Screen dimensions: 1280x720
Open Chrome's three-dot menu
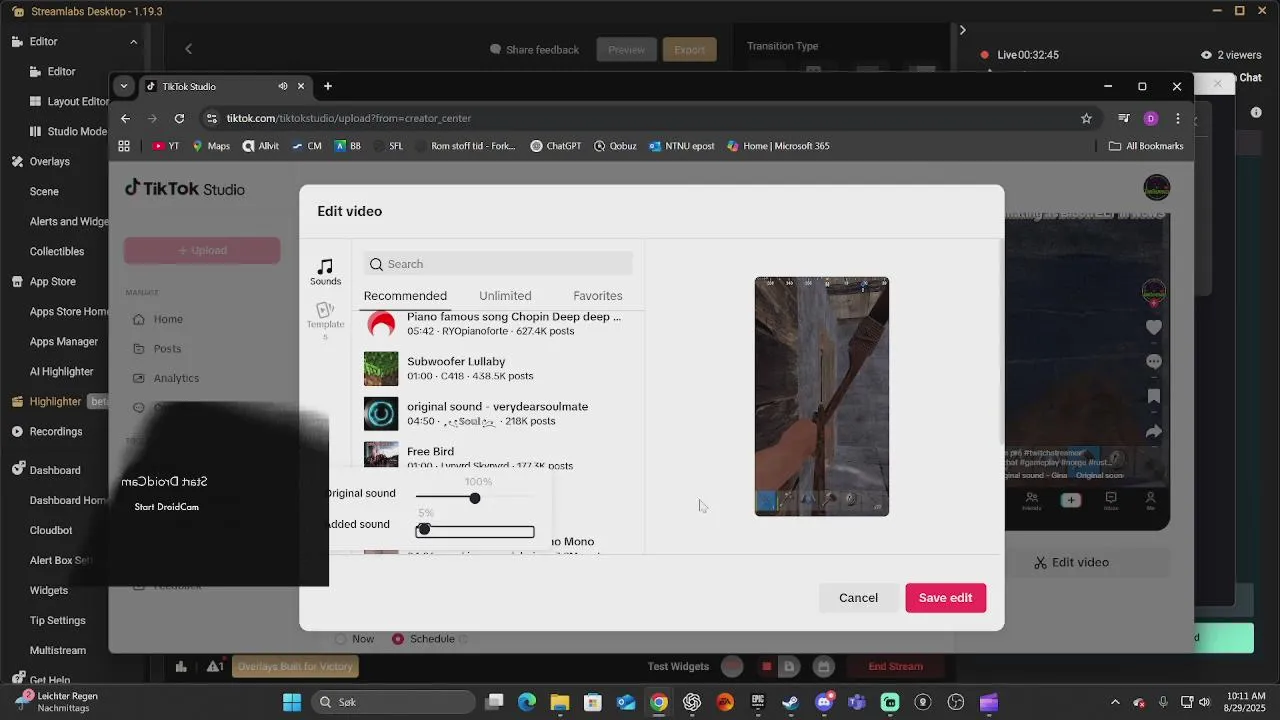pos(1178,118)
